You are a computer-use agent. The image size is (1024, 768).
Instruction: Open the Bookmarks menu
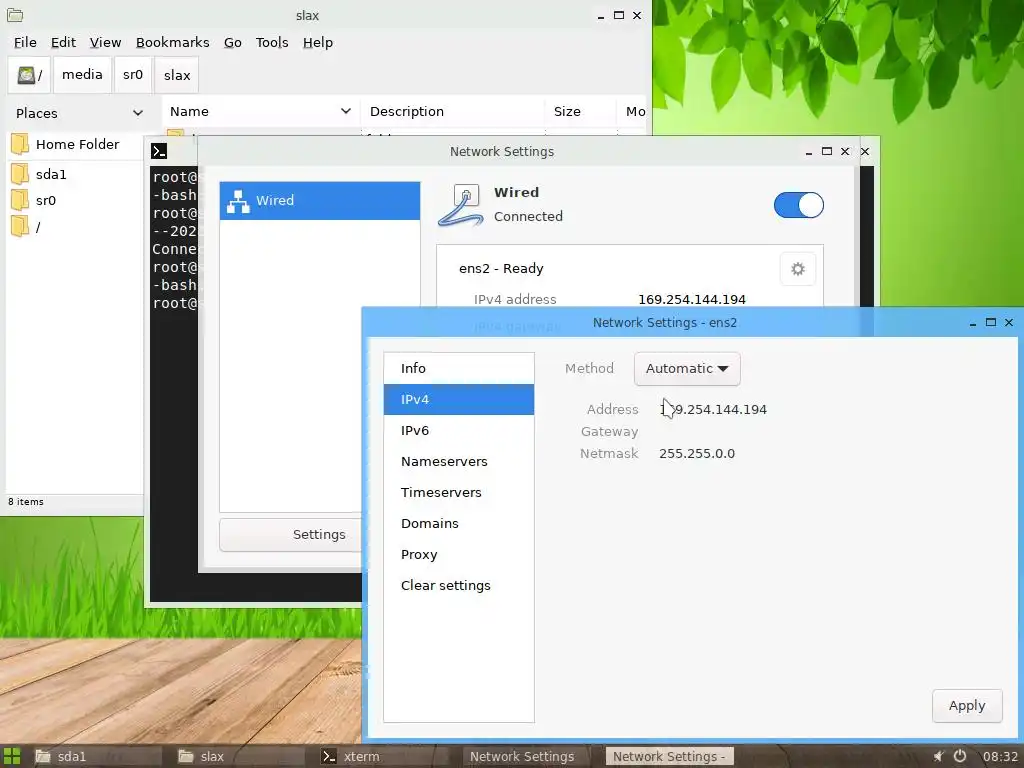(x=172, y=42)
